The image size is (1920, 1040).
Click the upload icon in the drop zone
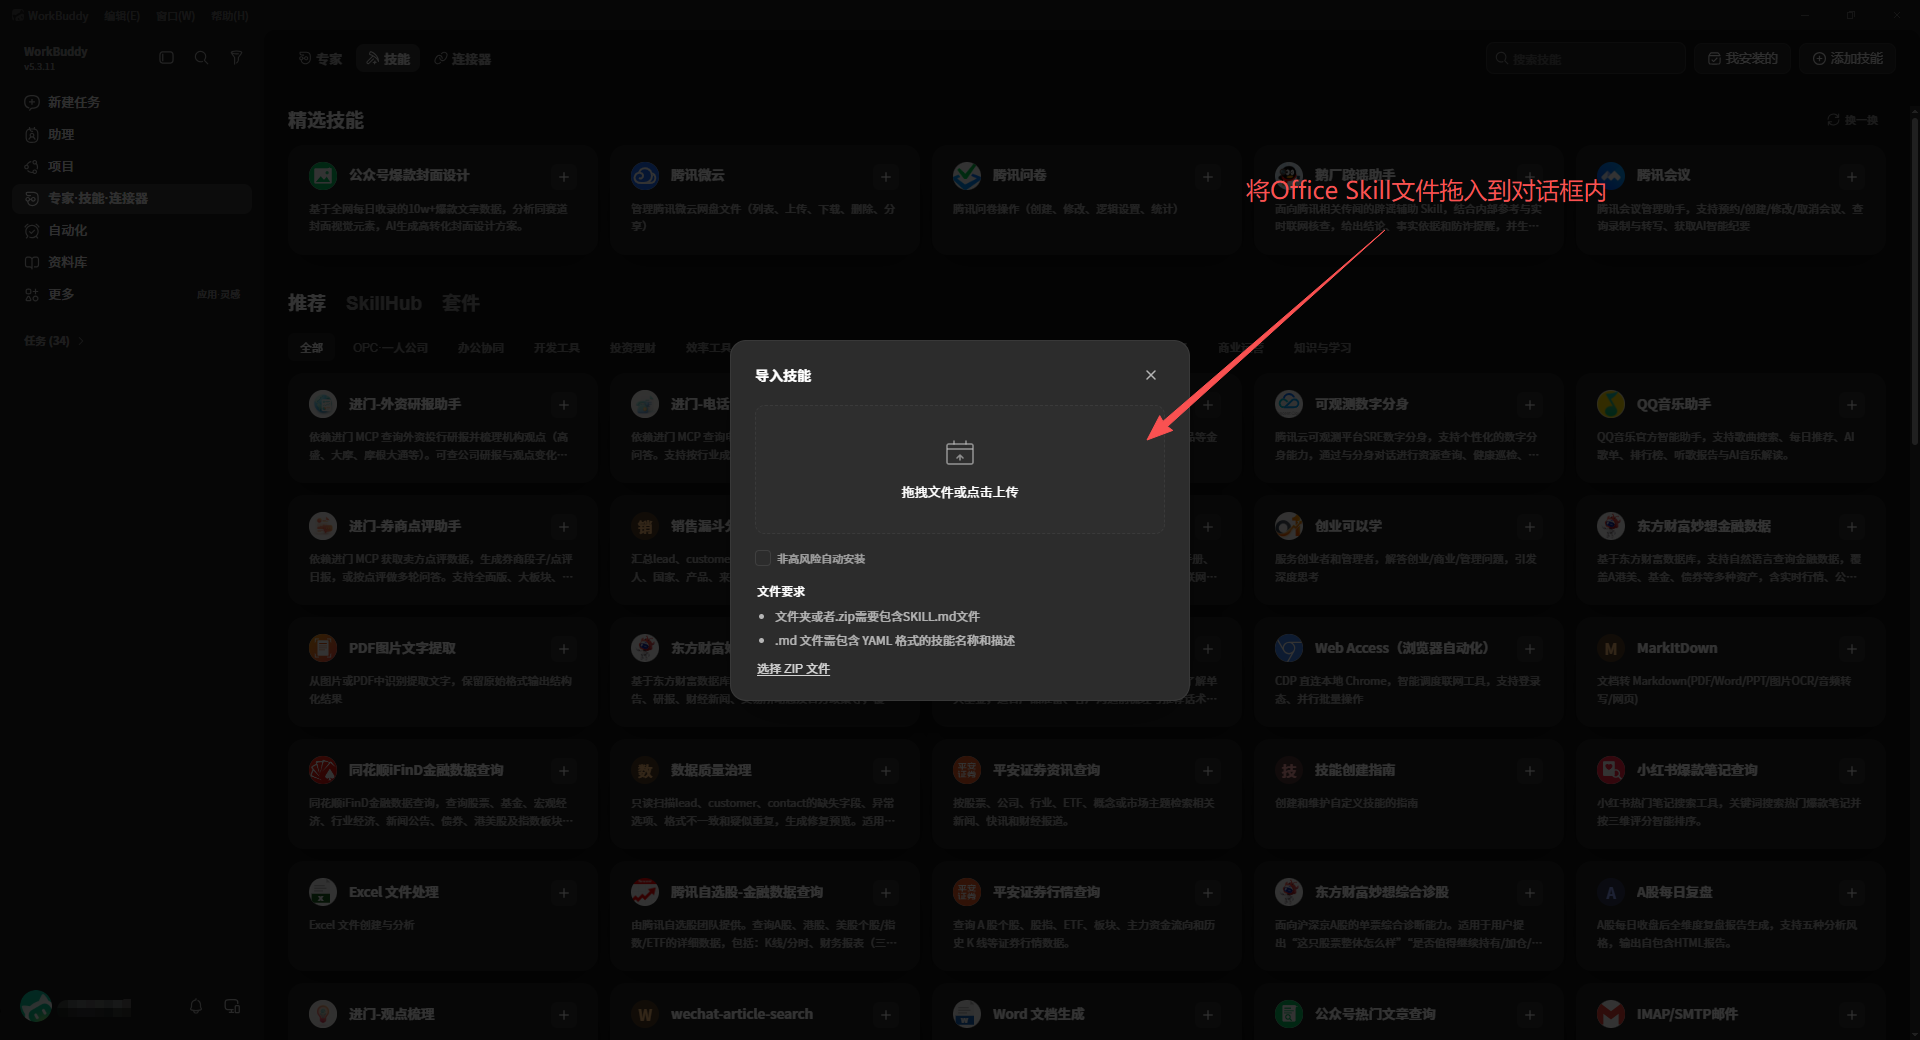click(959, 453)
